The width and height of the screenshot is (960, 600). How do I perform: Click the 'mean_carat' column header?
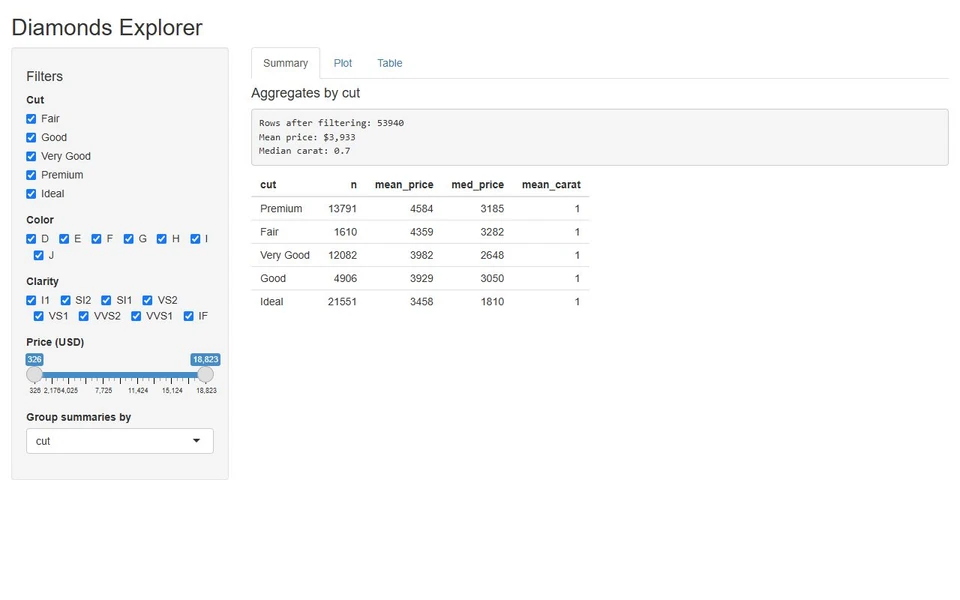pyautogui.click(x=551, y=185)
